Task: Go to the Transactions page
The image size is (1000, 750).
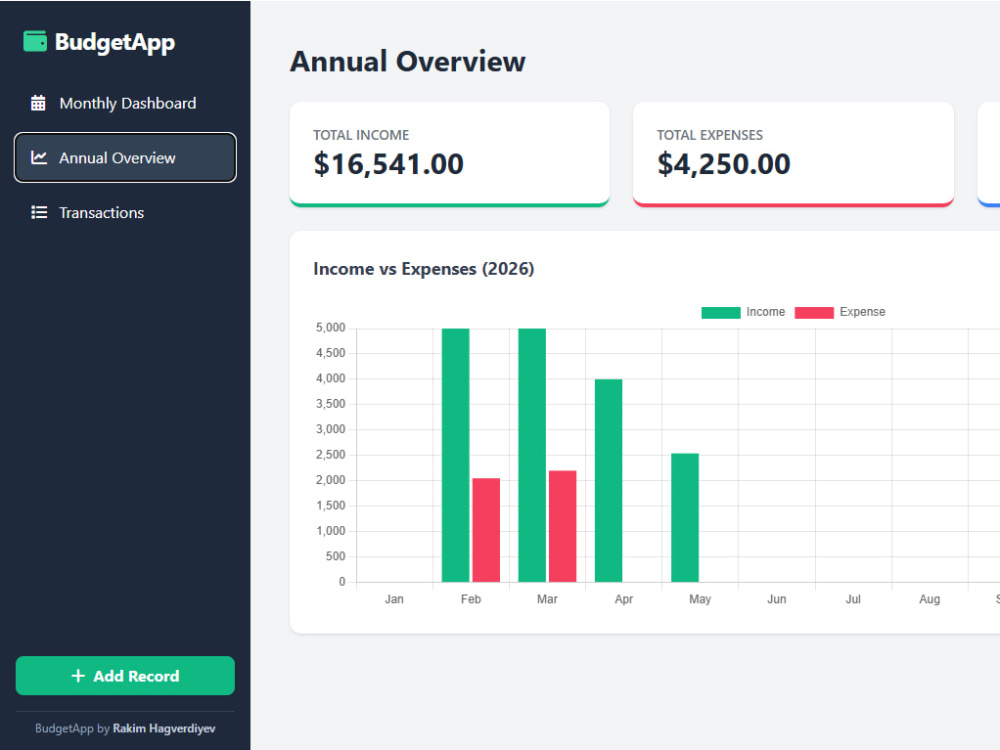Action: click(125, 212)
